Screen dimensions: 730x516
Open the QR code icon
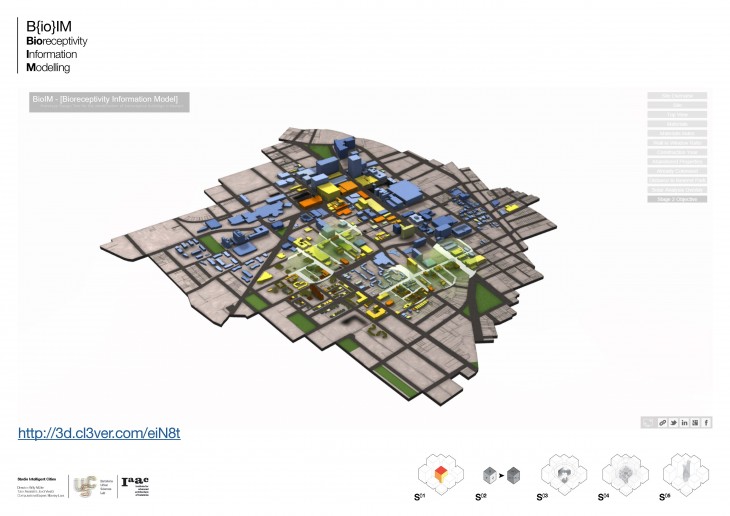pyautogui.click(x=696, y=423)
